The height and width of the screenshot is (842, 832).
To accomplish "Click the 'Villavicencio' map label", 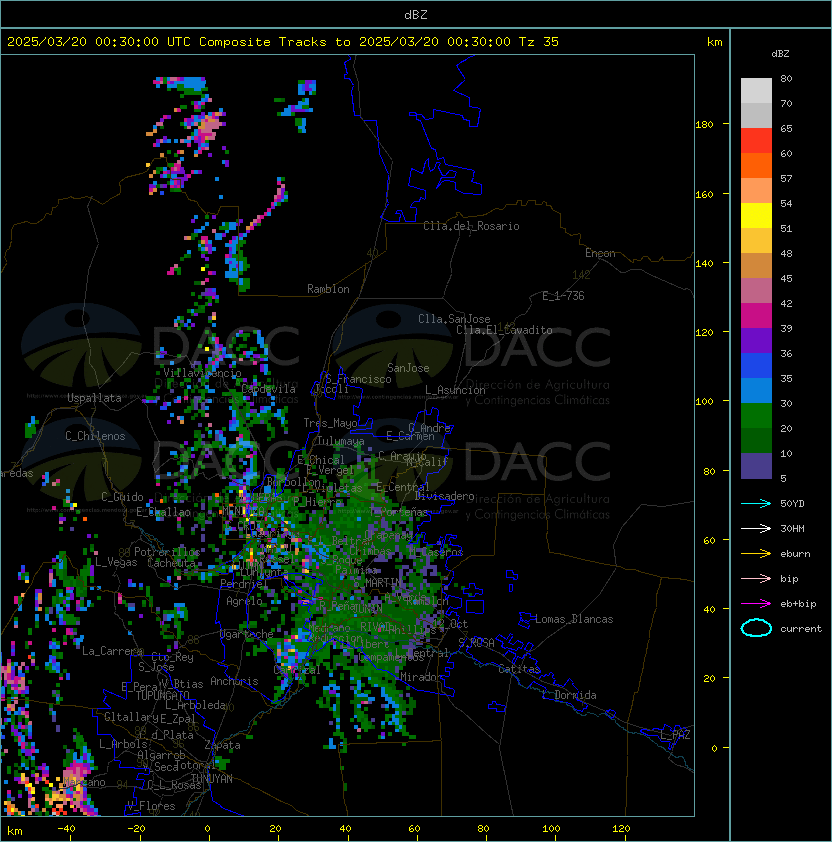I will 202,373.
